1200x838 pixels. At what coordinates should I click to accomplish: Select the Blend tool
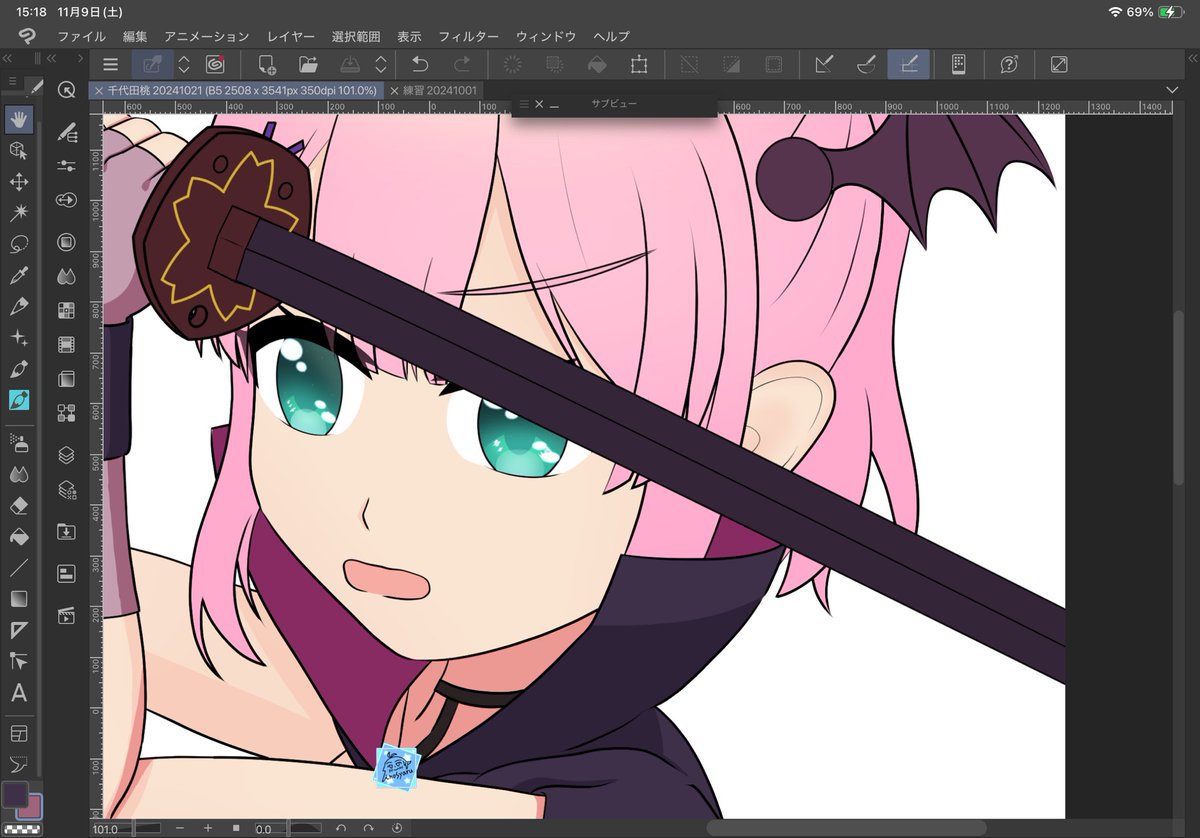(x=18, y=473)
